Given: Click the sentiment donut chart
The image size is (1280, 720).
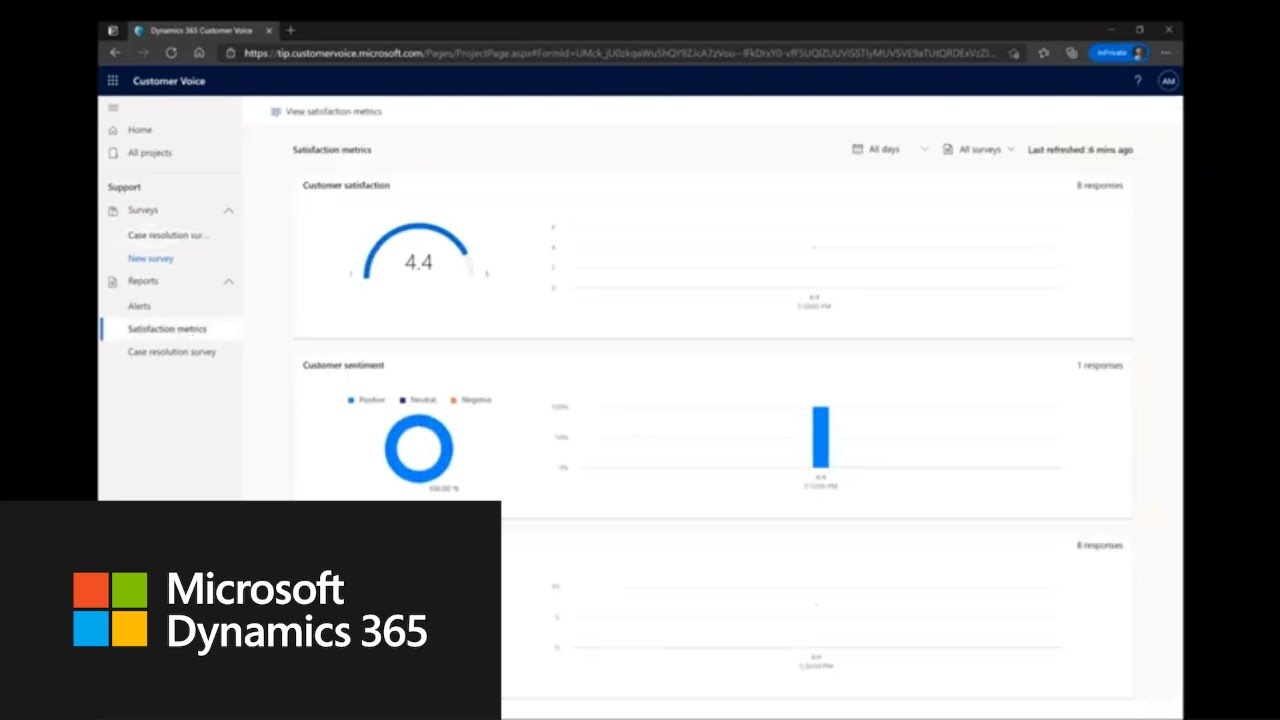Looking at the screenshot, I should (x=419, y=449).
